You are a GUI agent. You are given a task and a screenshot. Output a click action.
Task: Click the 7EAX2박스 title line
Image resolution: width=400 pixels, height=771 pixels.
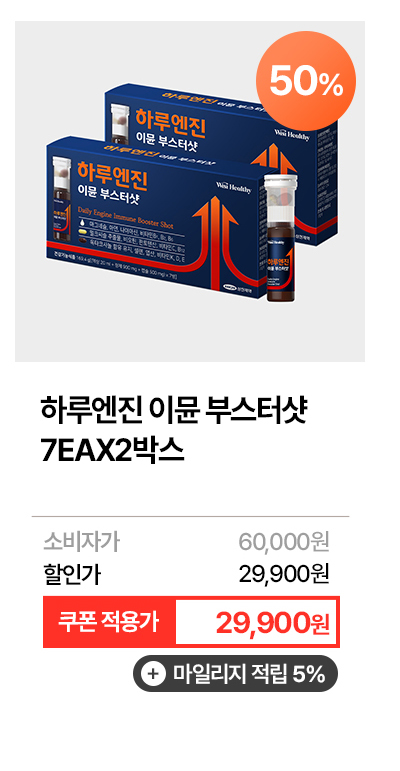pos(113,451)
